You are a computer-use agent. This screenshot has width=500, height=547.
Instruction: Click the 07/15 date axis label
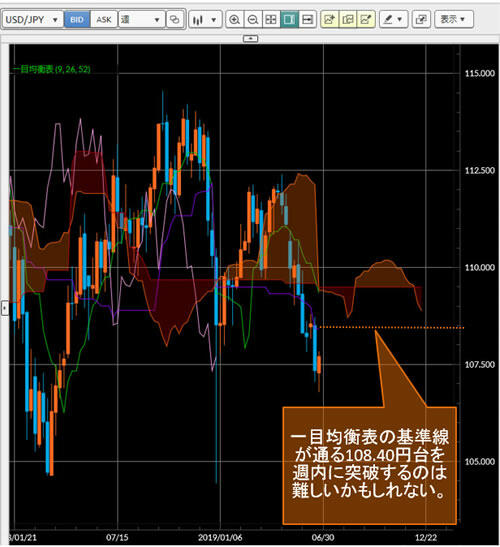coord(117,537)
